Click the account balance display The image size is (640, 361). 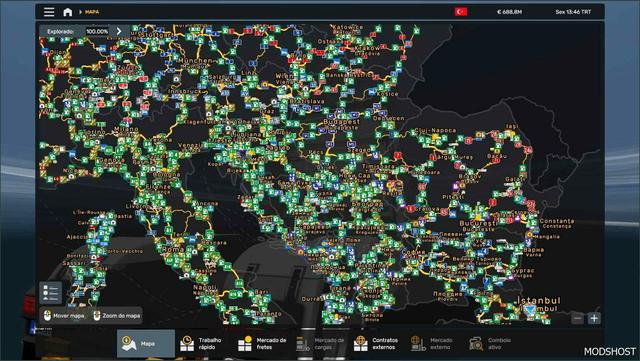click(509, 12)
